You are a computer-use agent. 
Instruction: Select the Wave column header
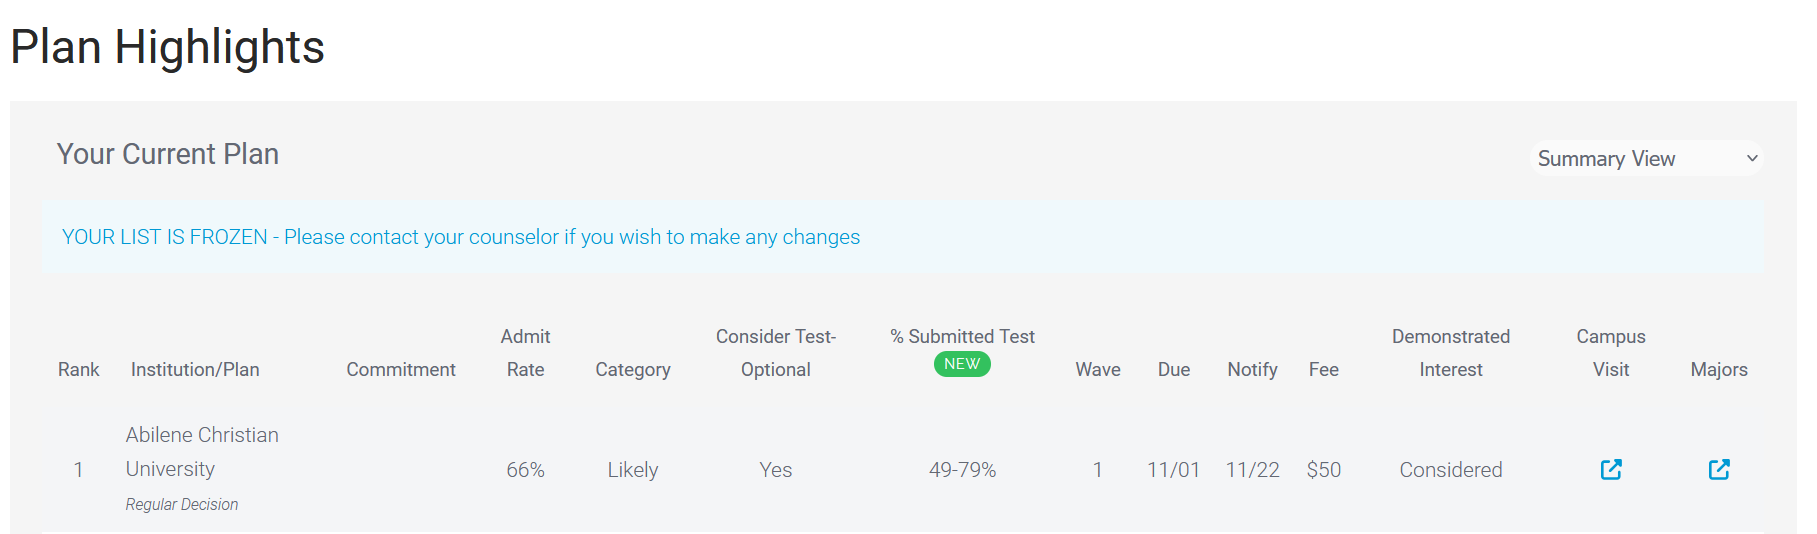(x=1098, y=369)
